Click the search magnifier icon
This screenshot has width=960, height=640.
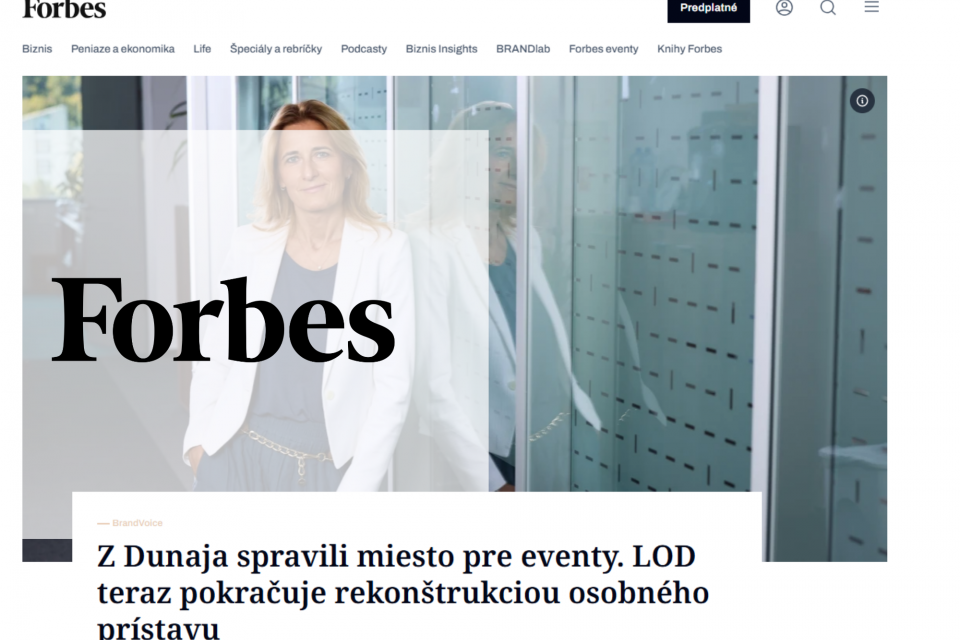coord(828,7)
